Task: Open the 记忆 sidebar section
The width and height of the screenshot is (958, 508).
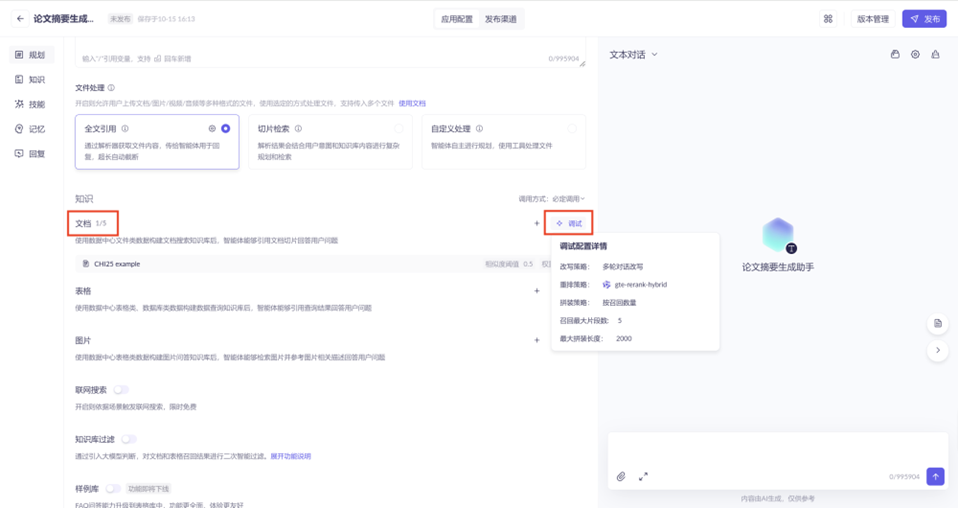Action: click(x=31, y=129)
